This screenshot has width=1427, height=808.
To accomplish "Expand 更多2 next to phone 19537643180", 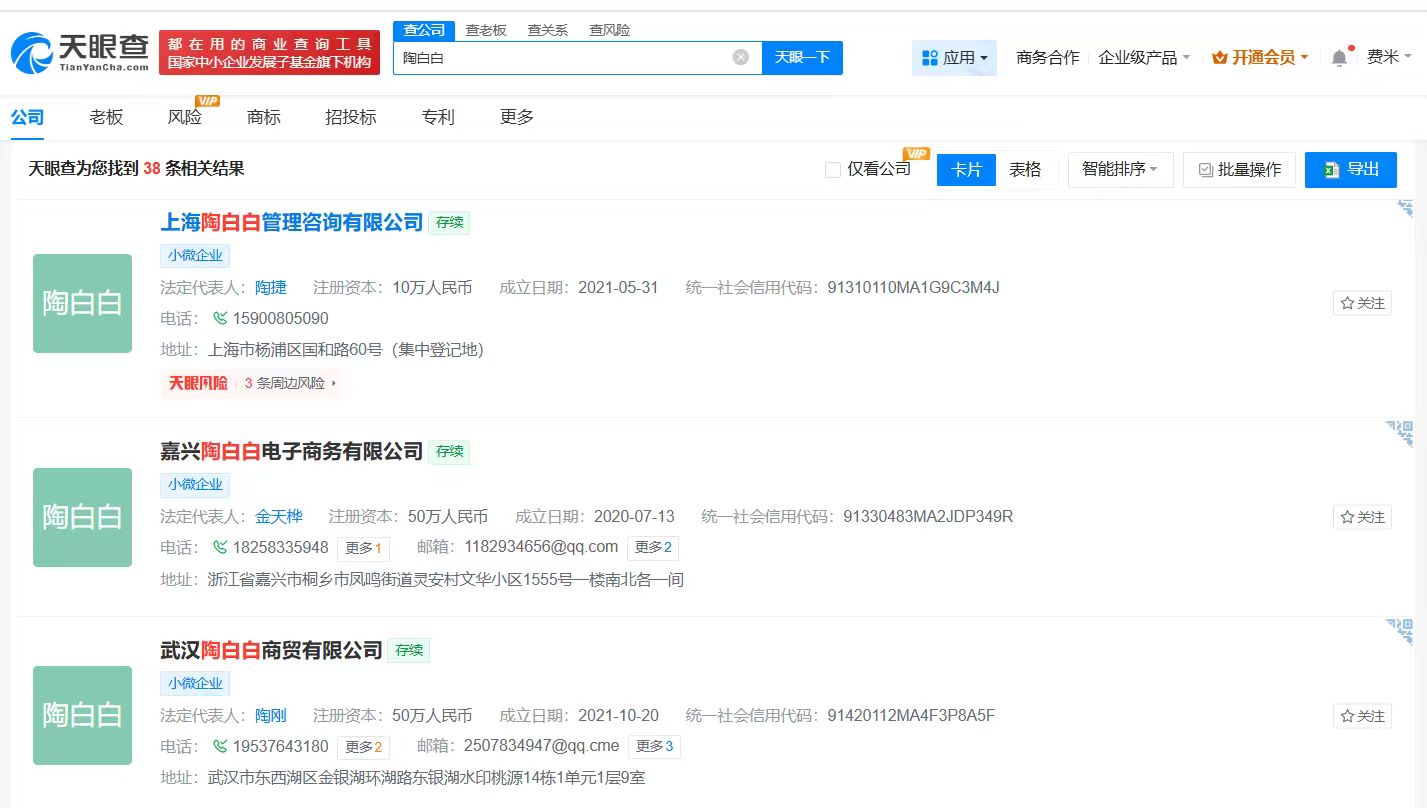I will coord(364,747).
